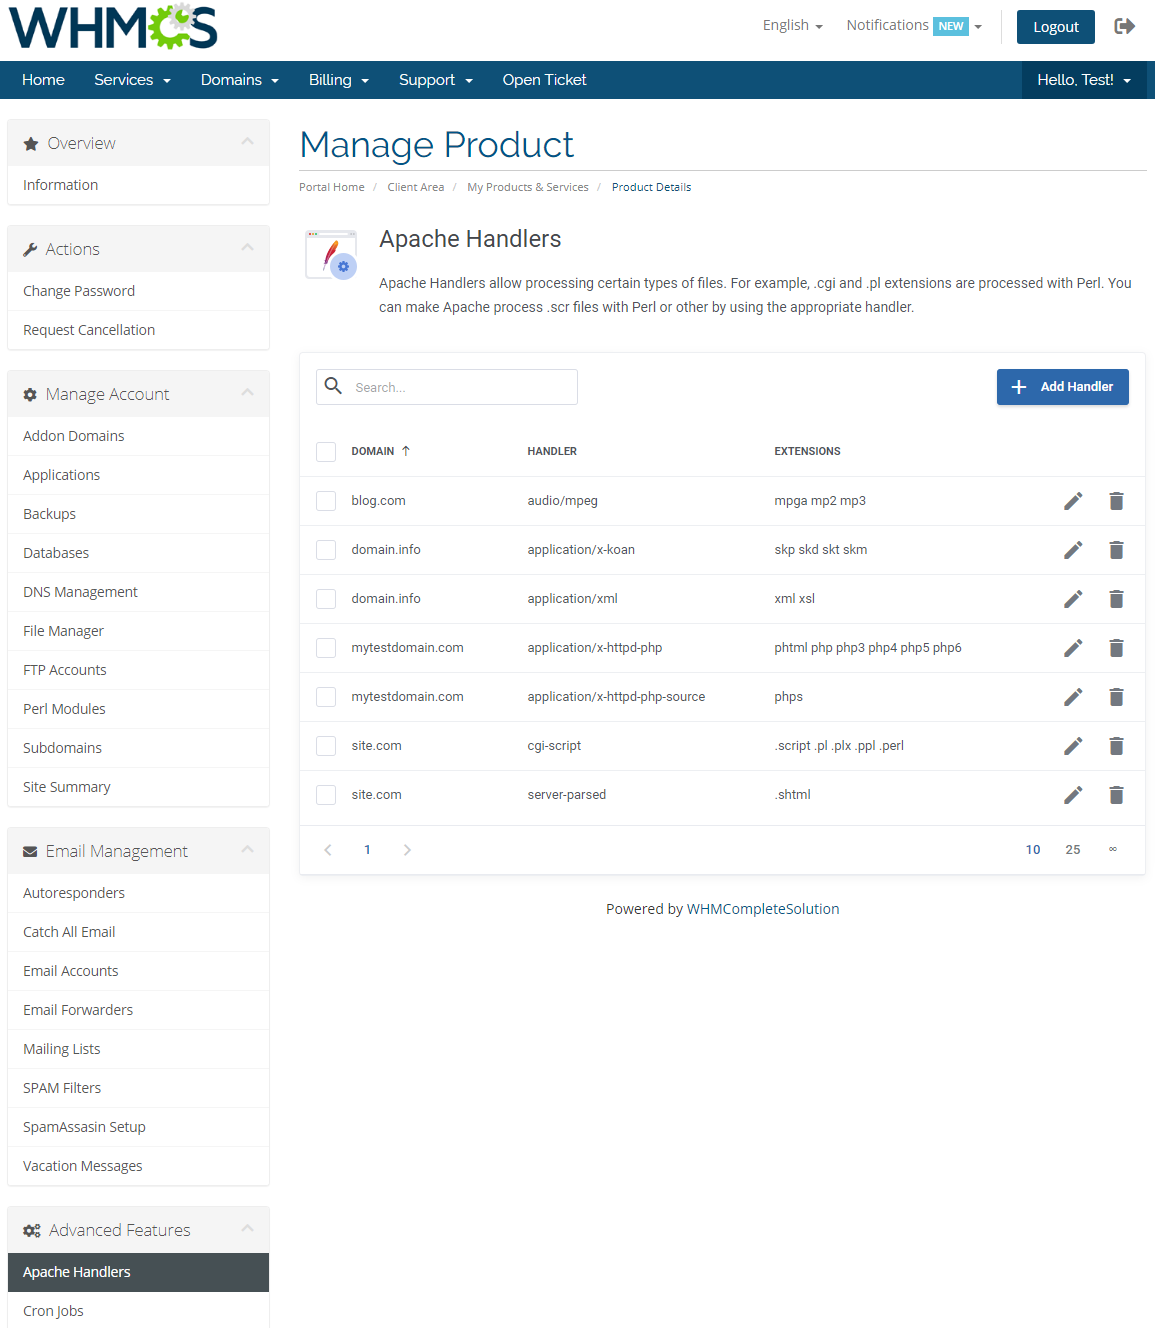Open the English language dropdown
Viewport: 1155px width, 1328px height.
[791, 25]
